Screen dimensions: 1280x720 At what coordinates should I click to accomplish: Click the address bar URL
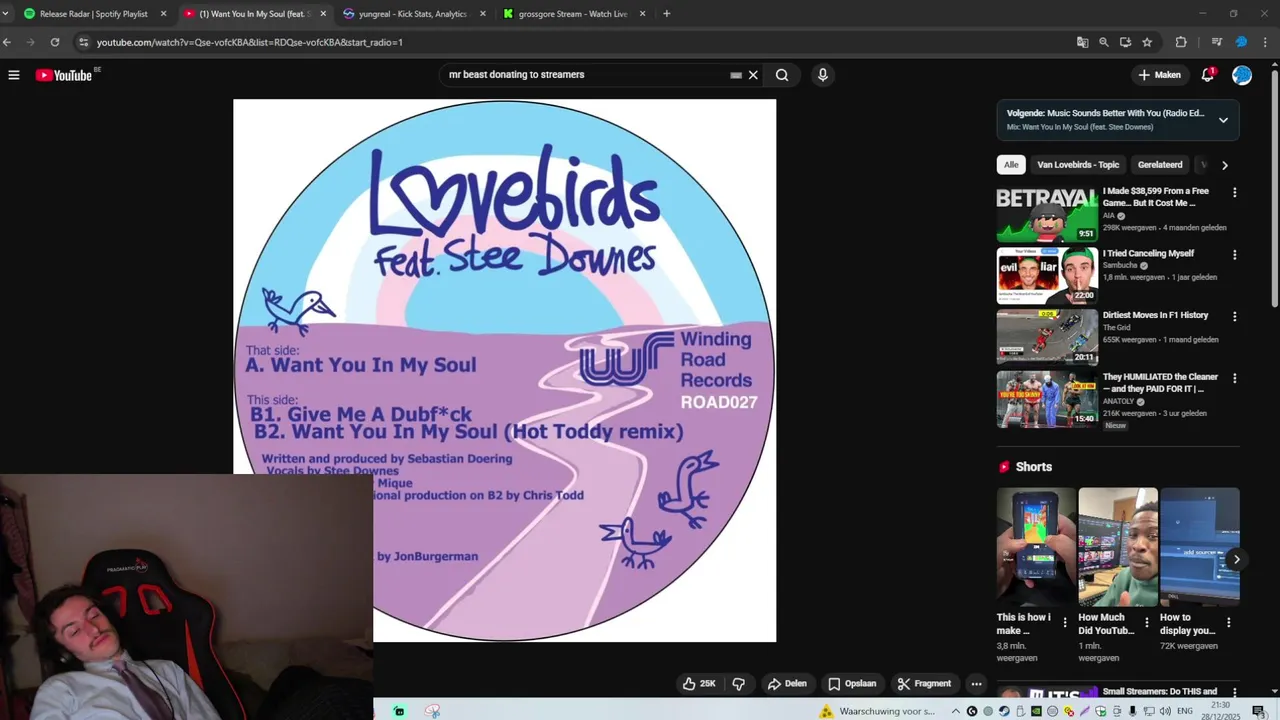tap(250, 42)
